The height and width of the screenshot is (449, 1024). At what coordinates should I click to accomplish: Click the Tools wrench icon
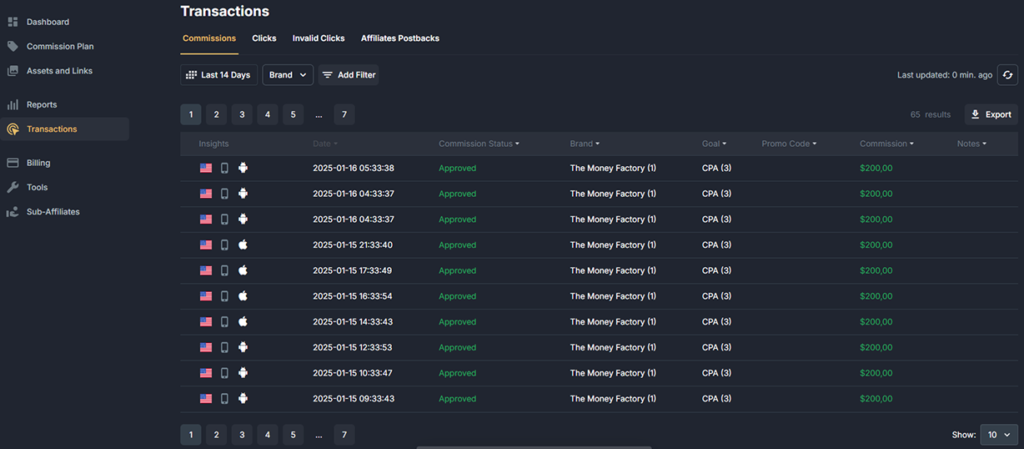pos(13,187)
